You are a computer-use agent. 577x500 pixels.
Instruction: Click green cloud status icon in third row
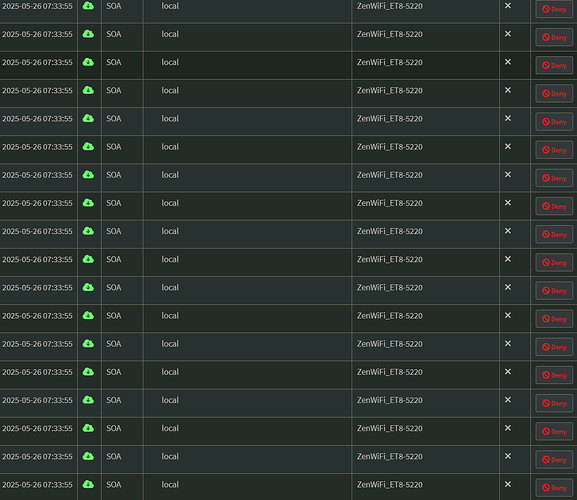coord(88,62)
